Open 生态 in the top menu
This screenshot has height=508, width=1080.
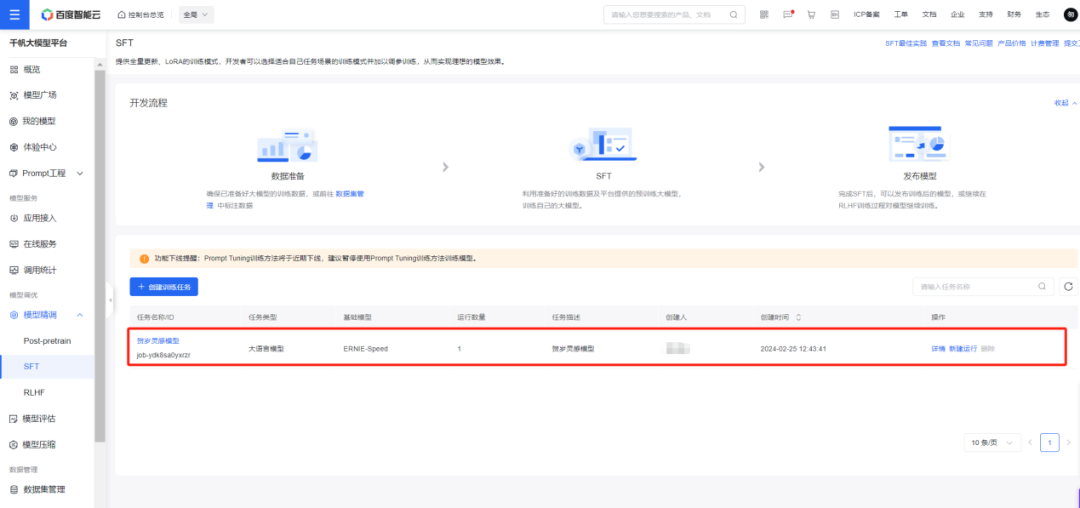point(1042,14)
